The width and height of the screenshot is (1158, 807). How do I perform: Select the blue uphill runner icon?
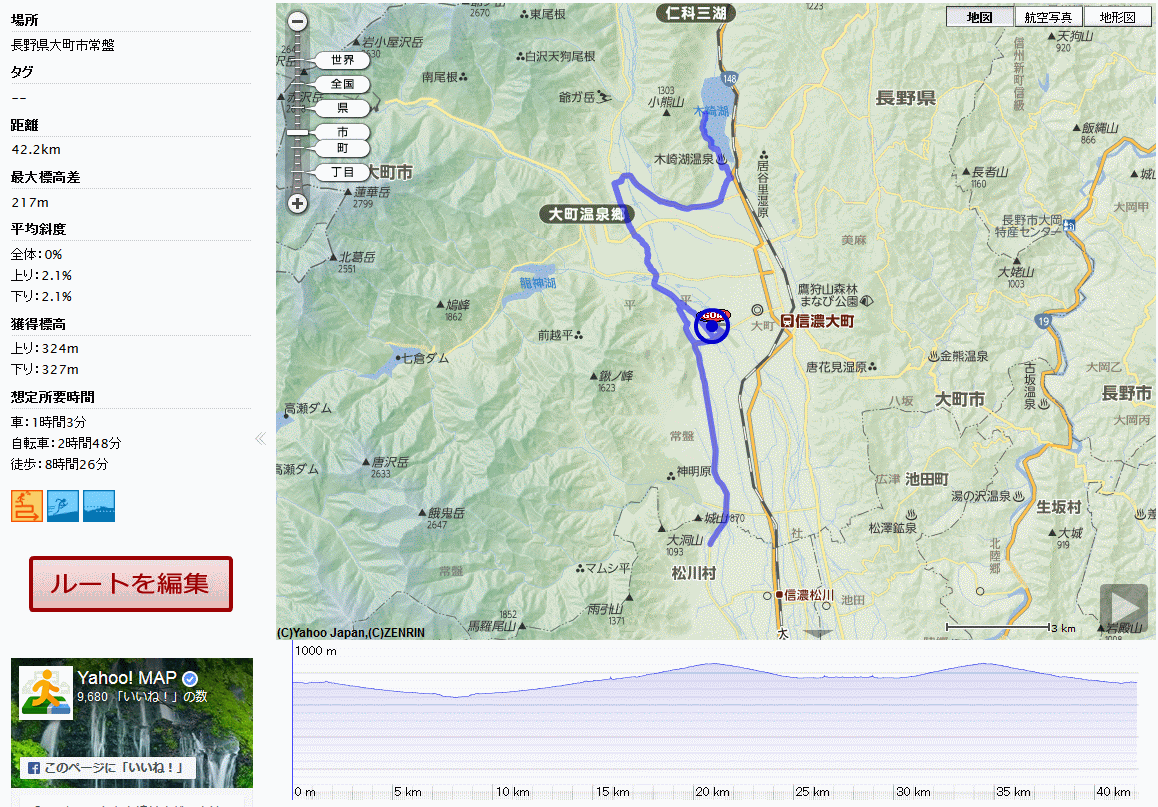coord(63,506)
